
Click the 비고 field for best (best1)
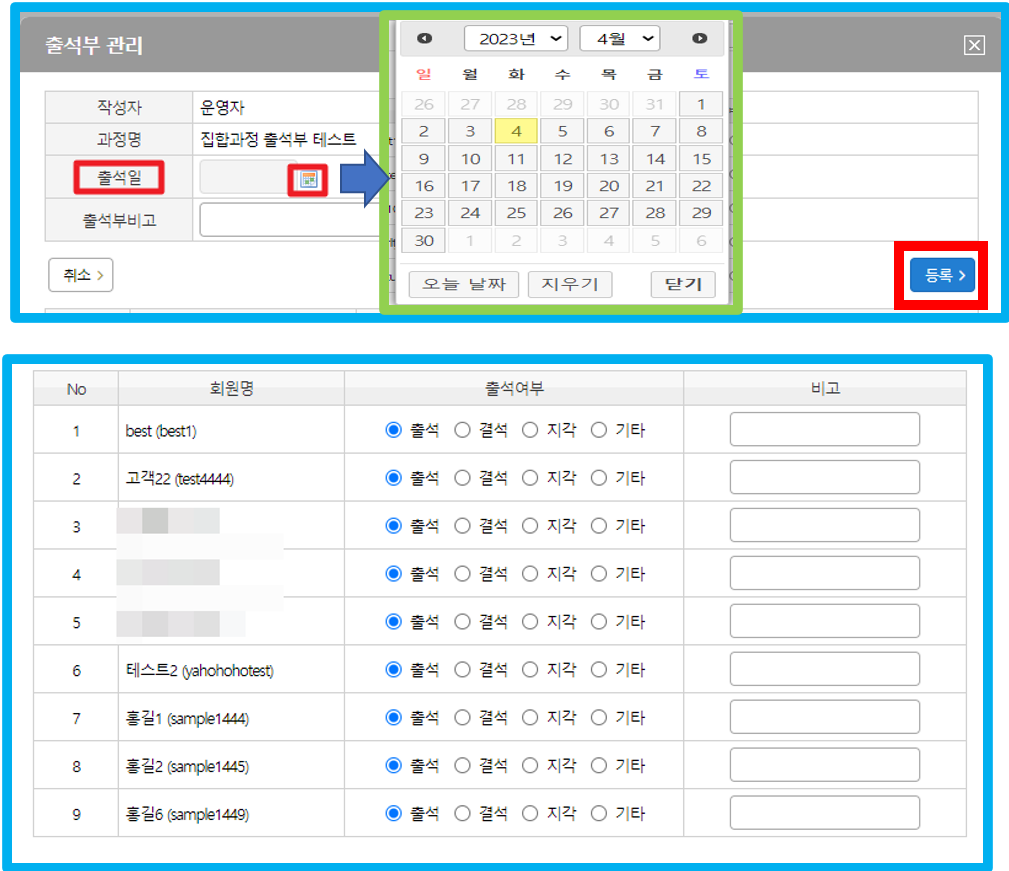coord(824,430)
